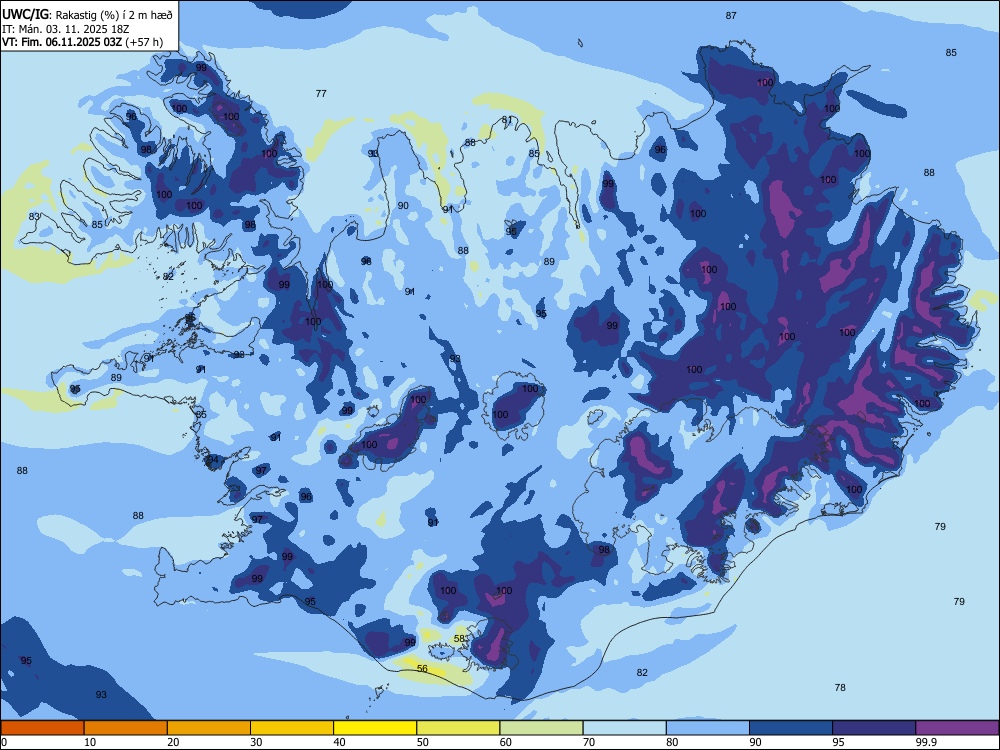Click the '56' value on the south coast

(x=422, y=668)
